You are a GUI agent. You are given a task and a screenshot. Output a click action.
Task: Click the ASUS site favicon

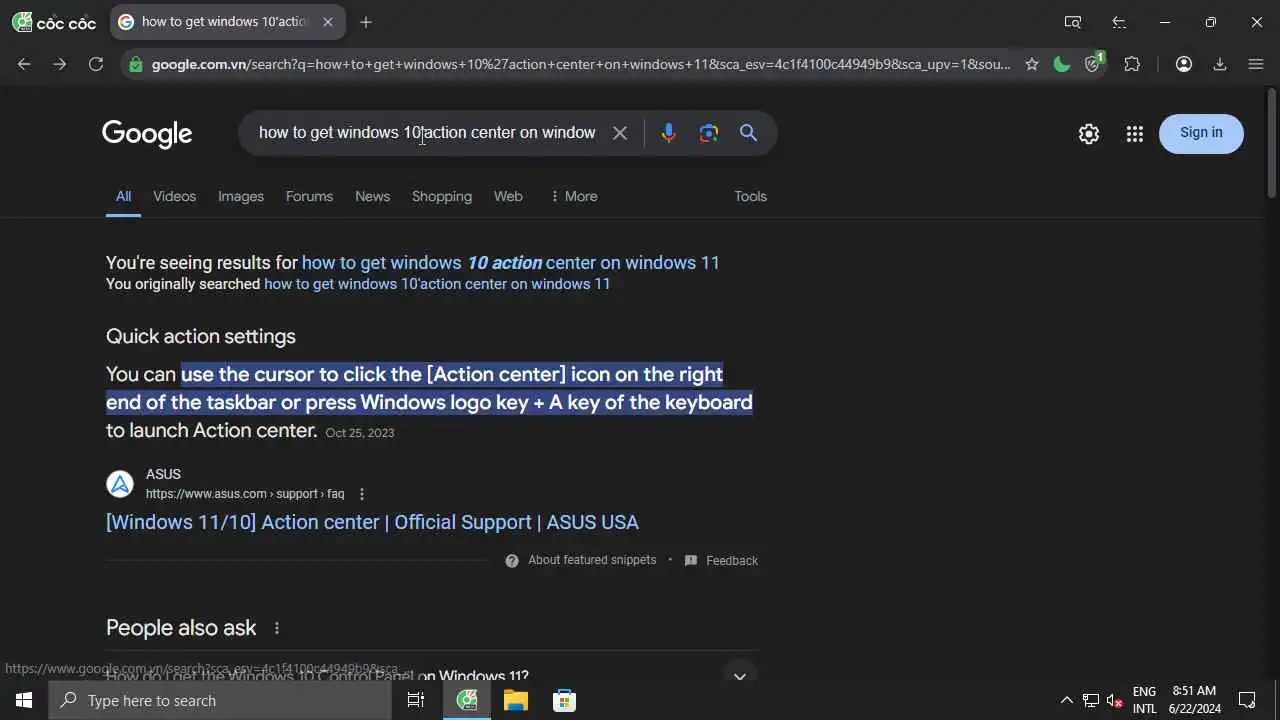point(120,484)
